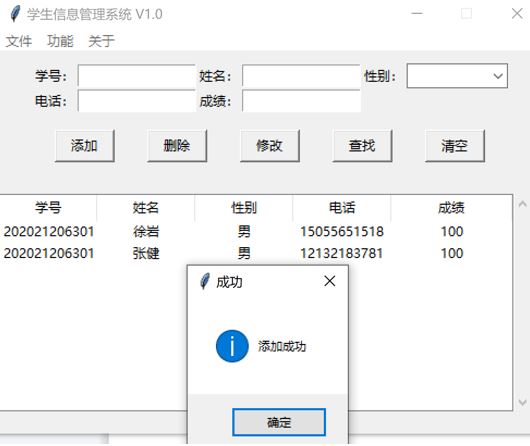The width and height of the screenshot is (530, 446).
Task: Close the 成功 dialog with X
Action: point(330,281)
